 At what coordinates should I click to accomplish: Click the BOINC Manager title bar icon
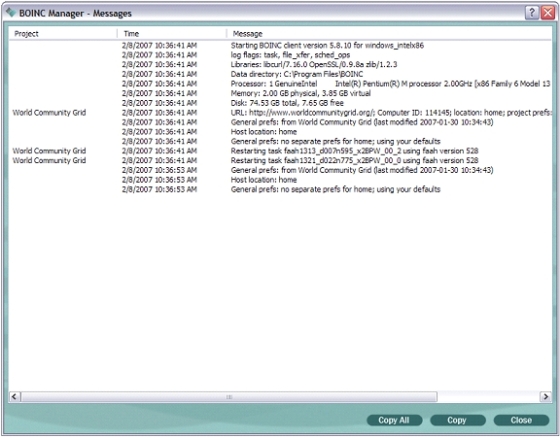(11, 13)
